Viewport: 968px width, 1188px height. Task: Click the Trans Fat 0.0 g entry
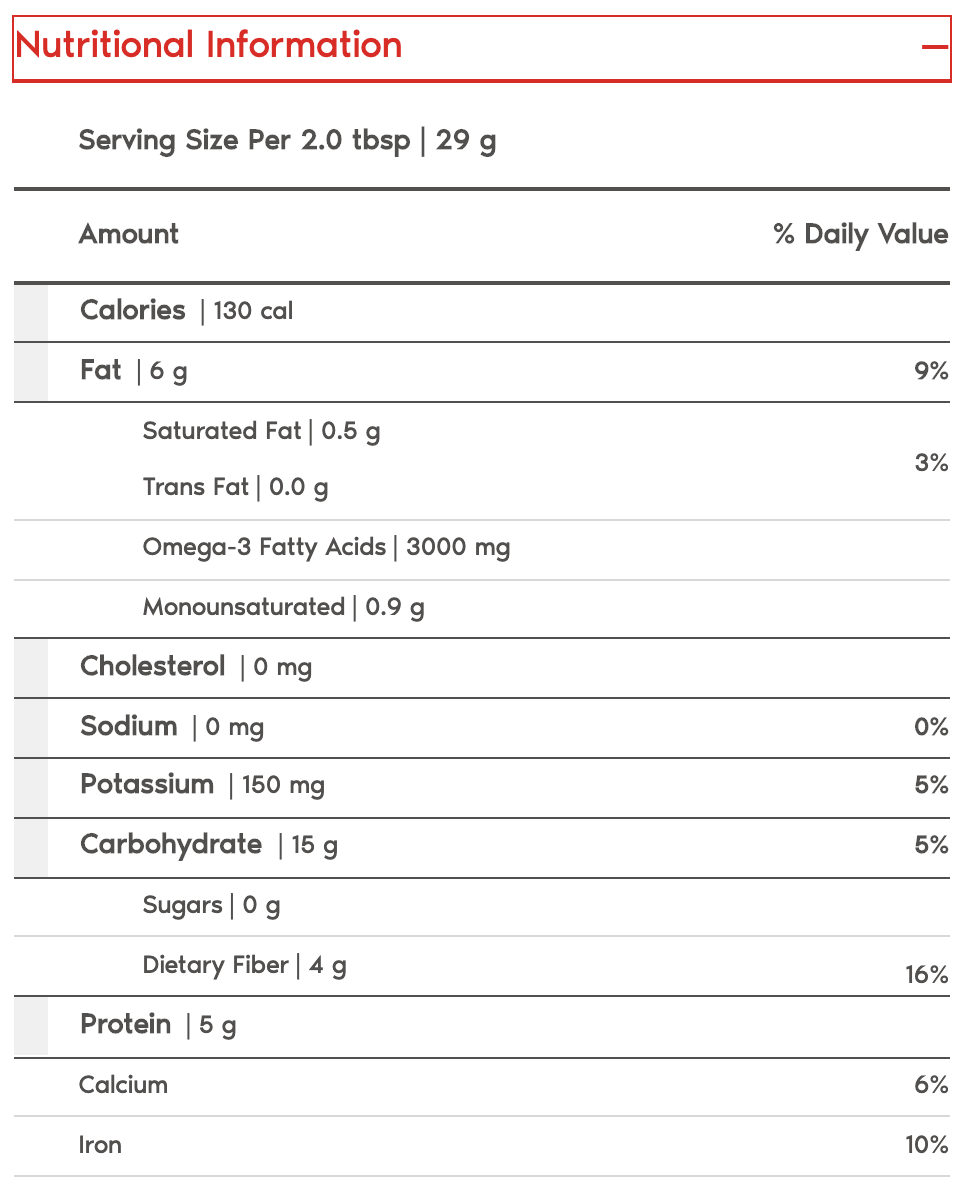235,487
